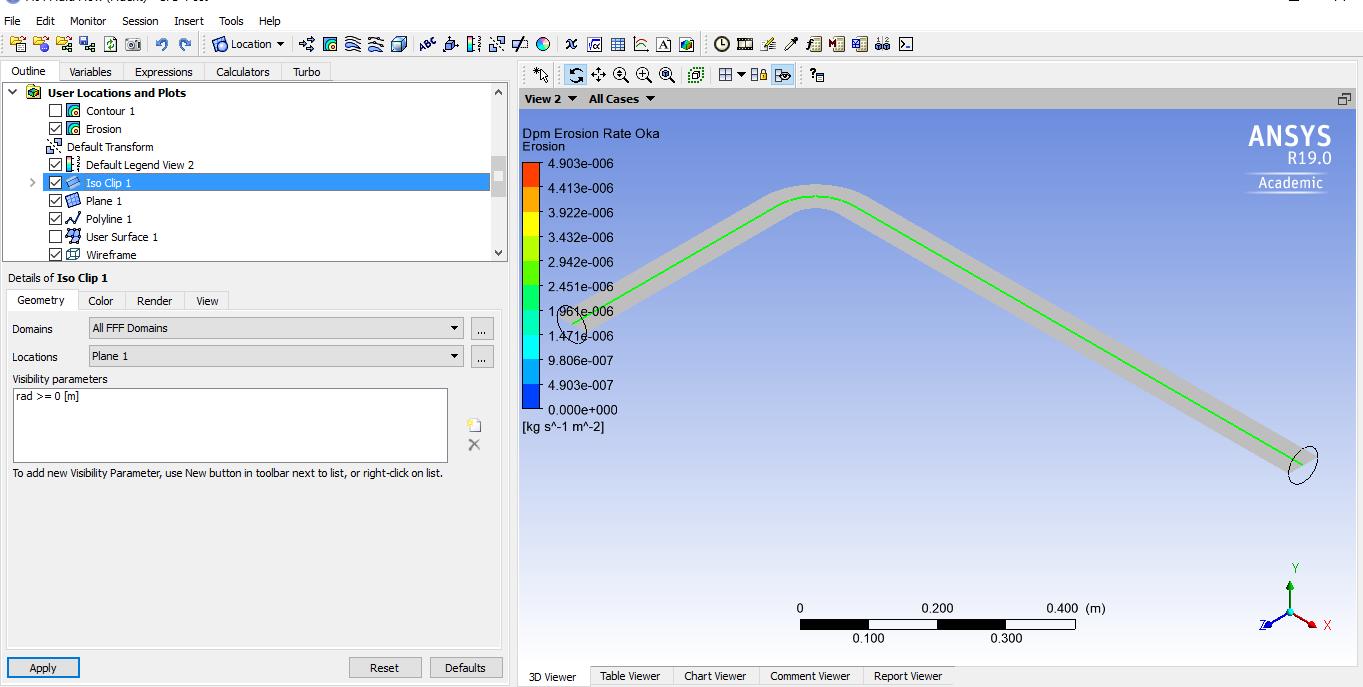Switch to the Turbo tab

pyautogui.click(x=307, y=72)
